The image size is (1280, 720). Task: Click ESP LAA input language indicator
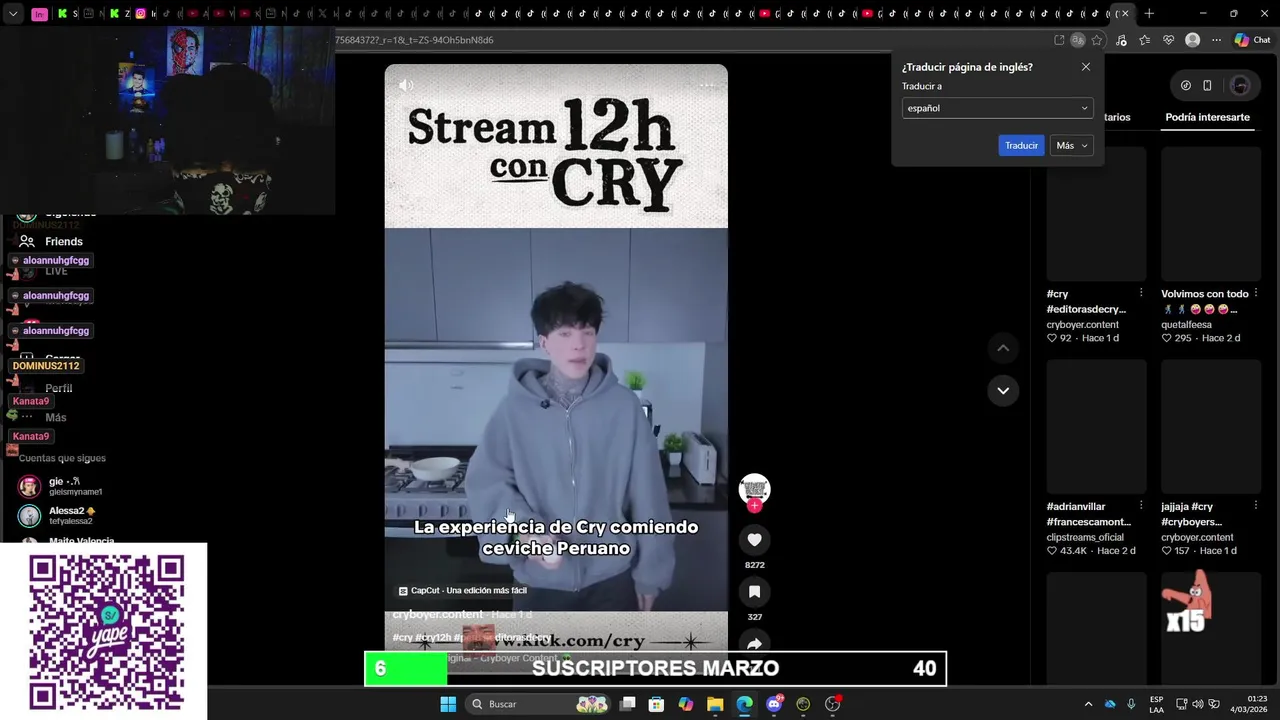[x=1156, y=704]
